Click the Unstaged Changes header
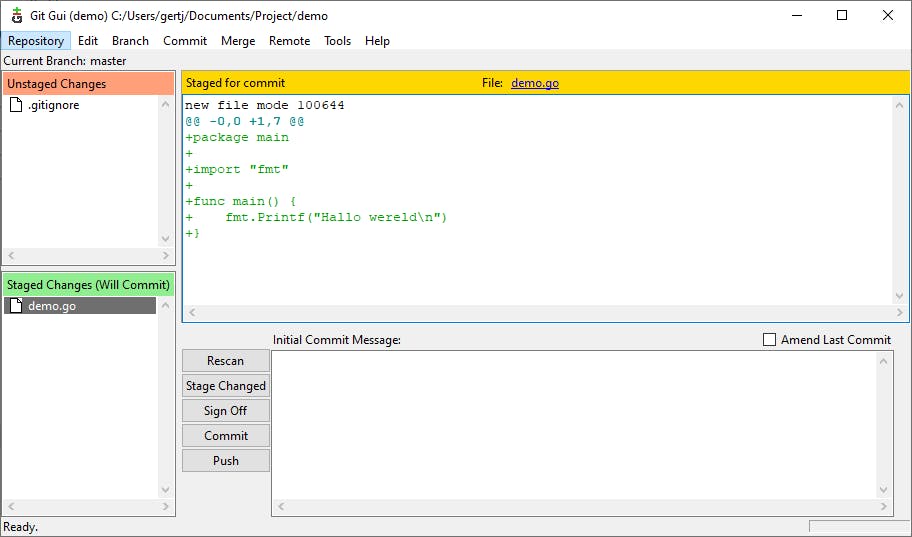 coord(88,84)
